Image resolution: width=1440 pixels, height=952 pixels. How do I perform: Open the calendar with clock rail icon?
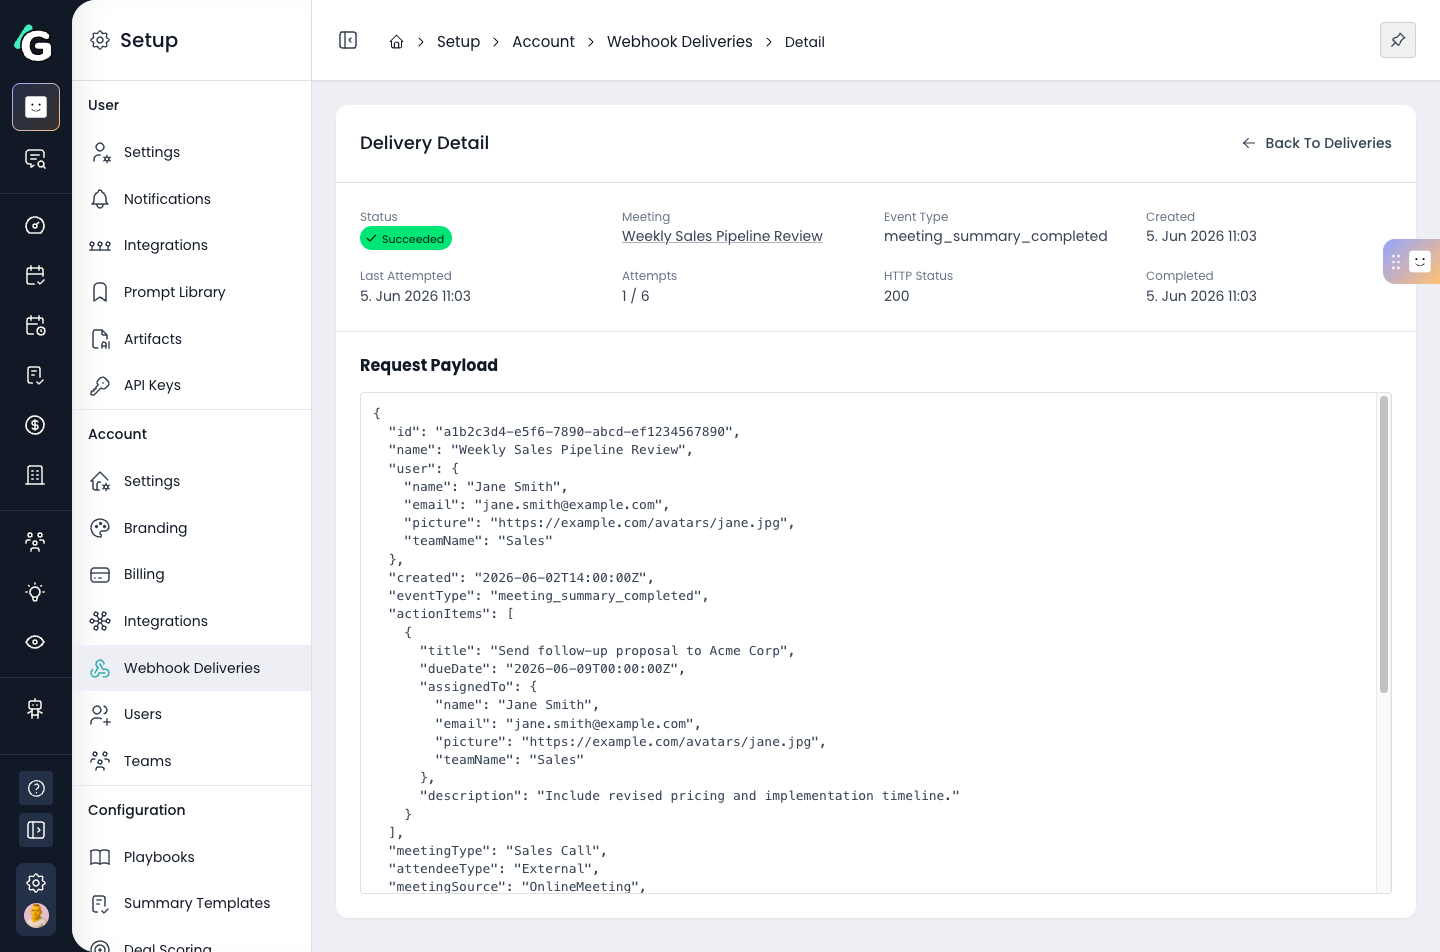(x=36, y=325)
